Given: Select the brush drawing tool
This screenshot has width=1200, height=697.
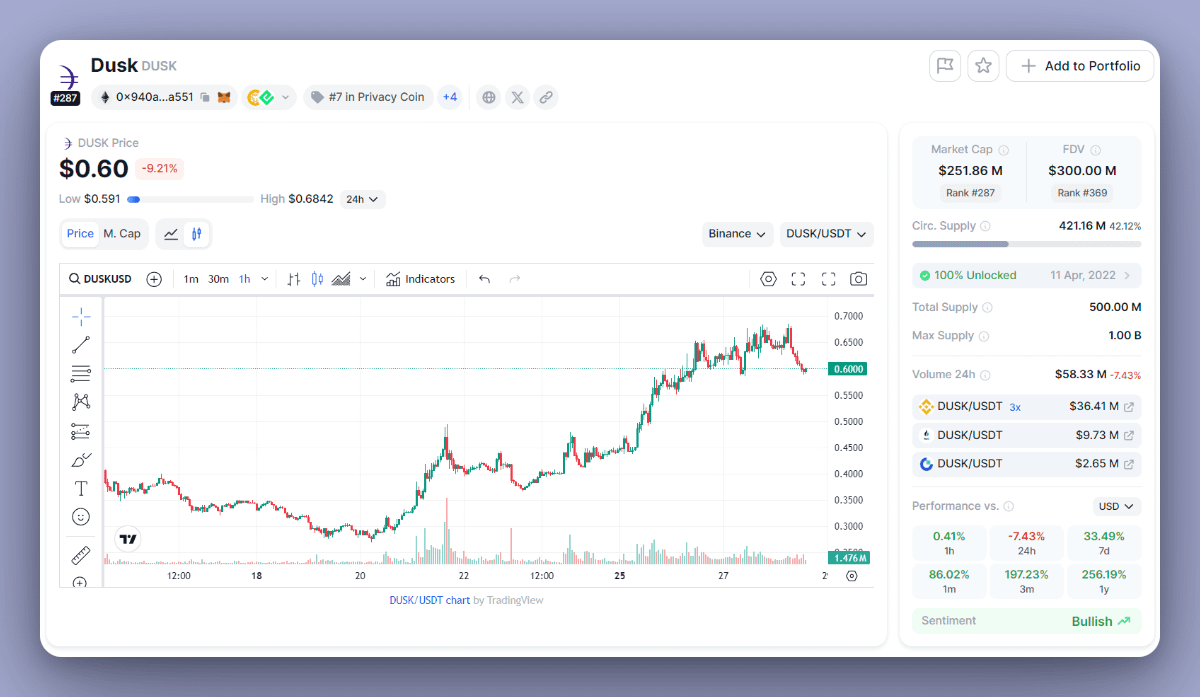Looking at the screenshot, I should point(81,460).
